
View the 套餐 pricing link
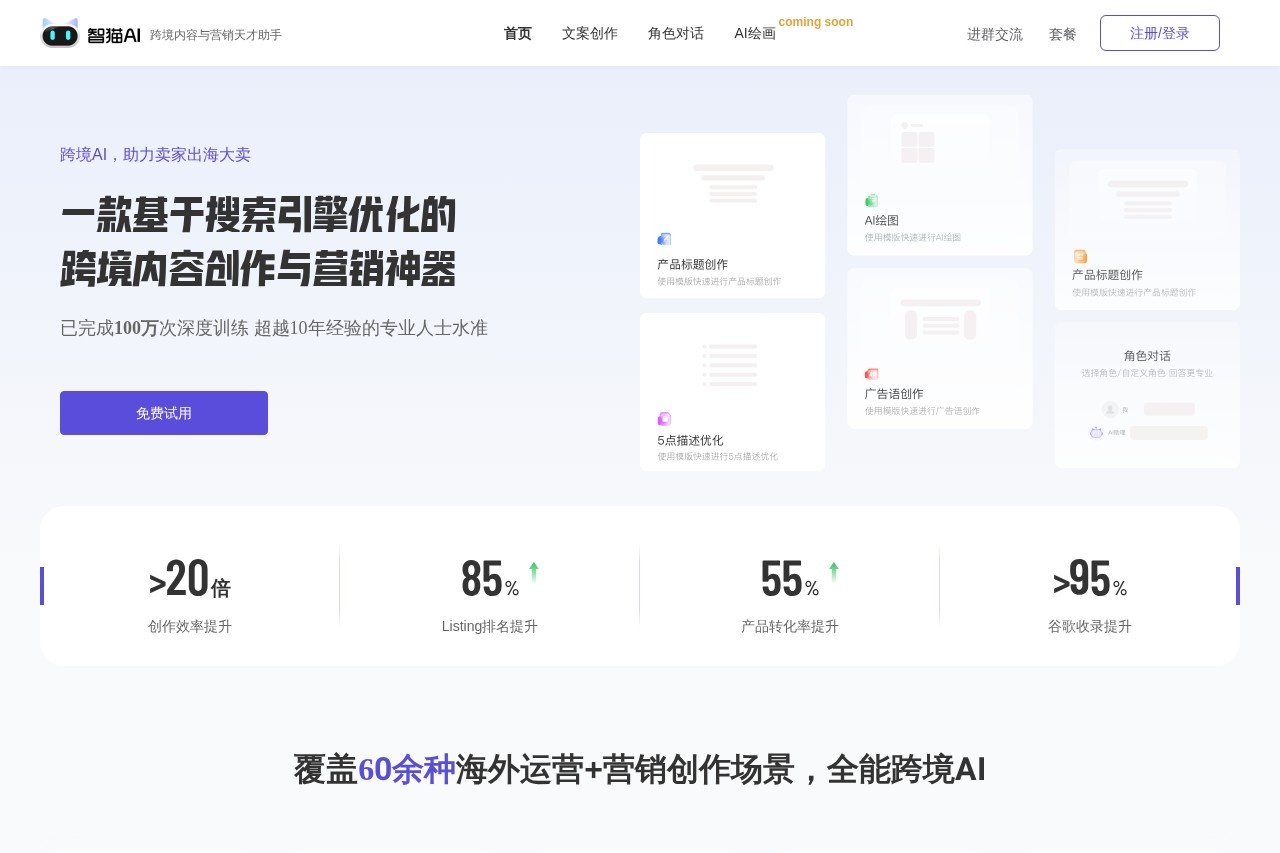coord(1062,34)
